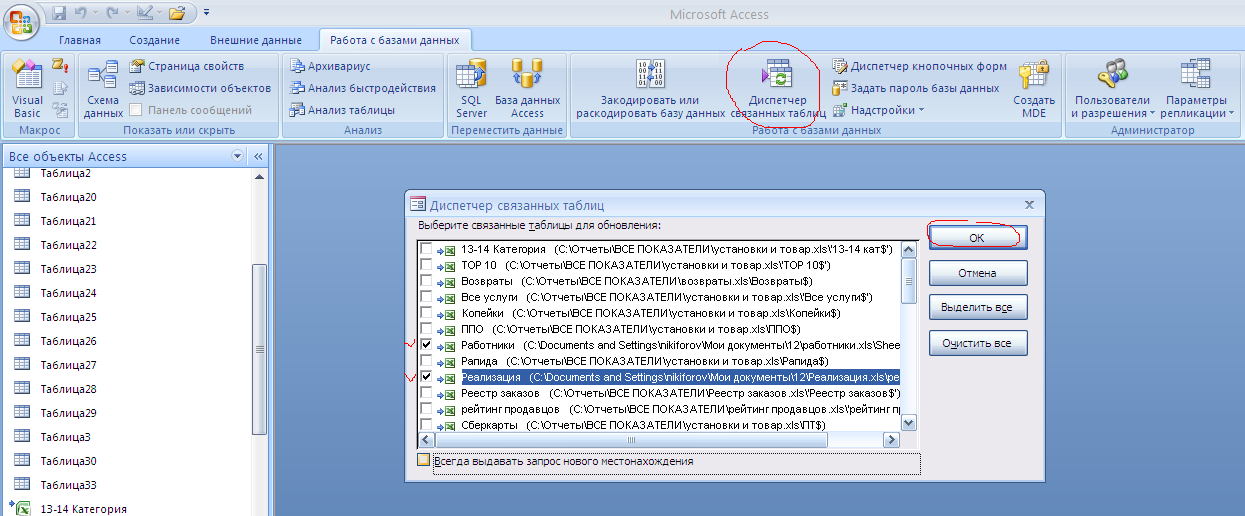Click Задать пароль базы данных
This screenshot has width=1245, height=516.
click(915, 88)
